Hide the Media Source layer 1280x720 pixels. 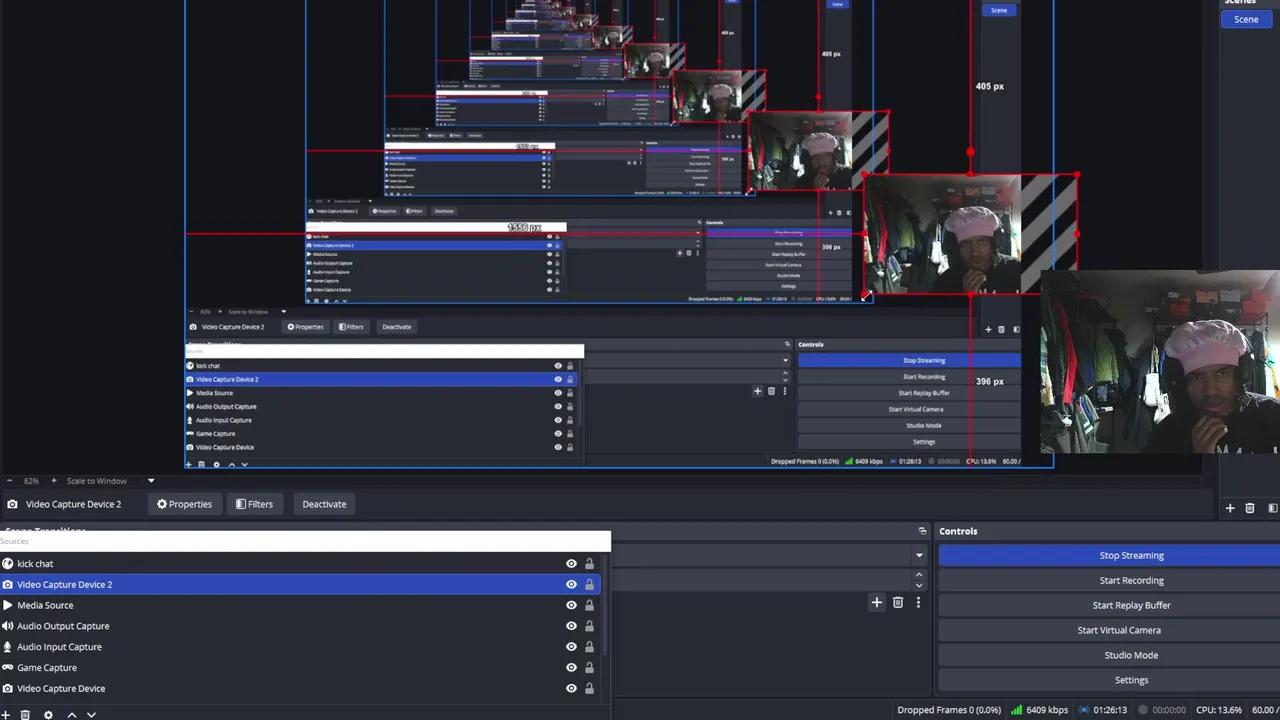pos(571,605)
